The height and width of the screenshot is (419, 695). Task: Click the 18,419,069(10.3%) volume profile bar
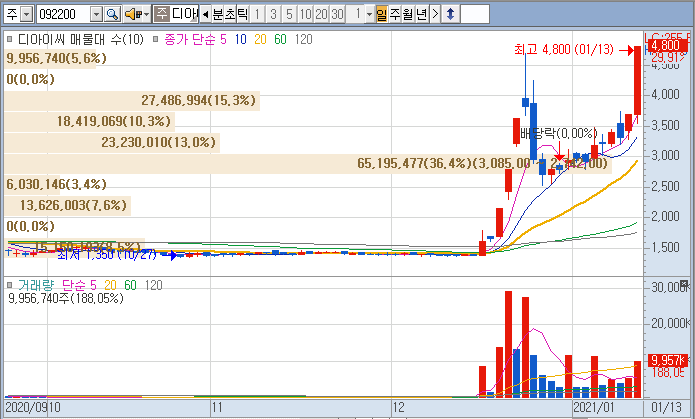pos(90,121)
